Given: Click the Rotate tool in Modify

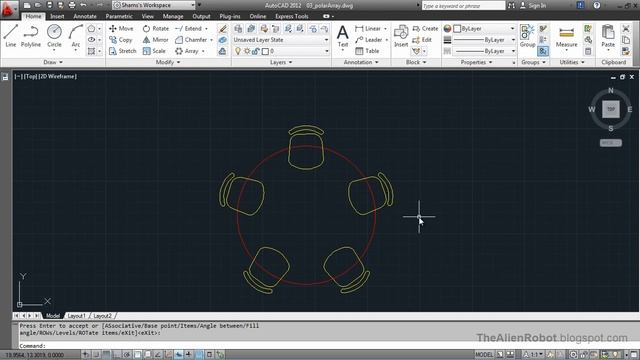Looking at the screenshot, I should click(x=156, y=29).
